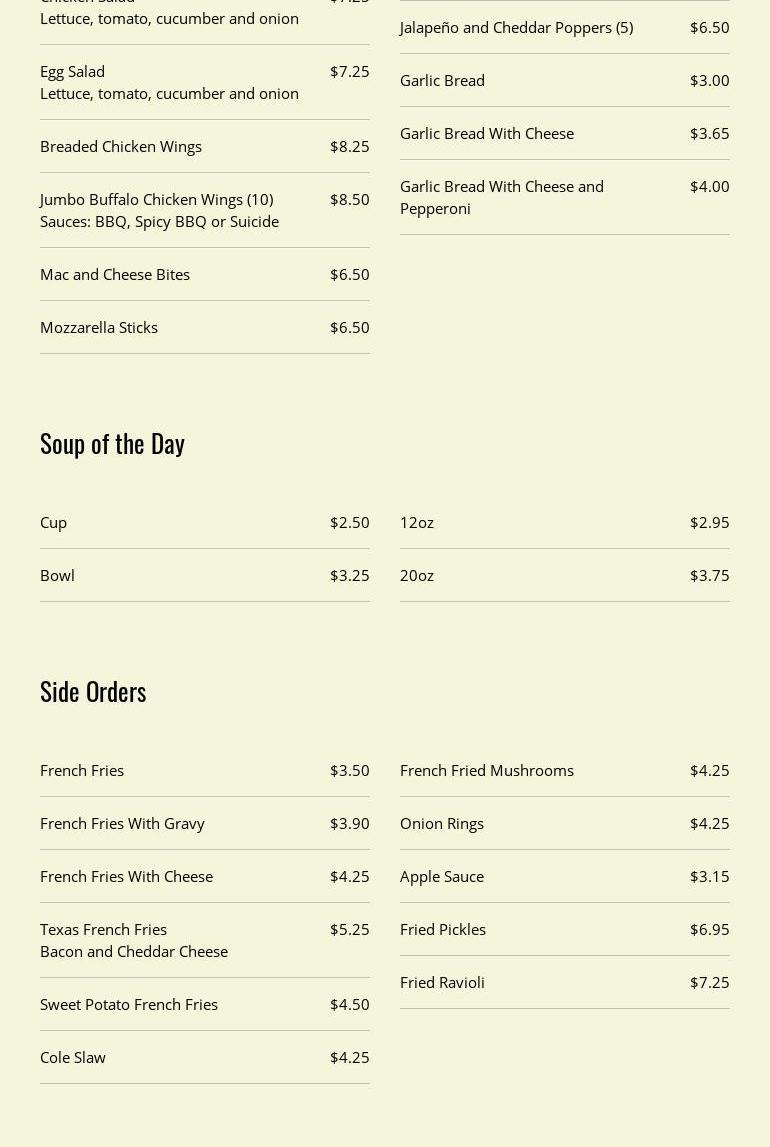This screenshot has height=1147, width=770.
Task: Select the 20oz soup size
Action: click(417, 575)
